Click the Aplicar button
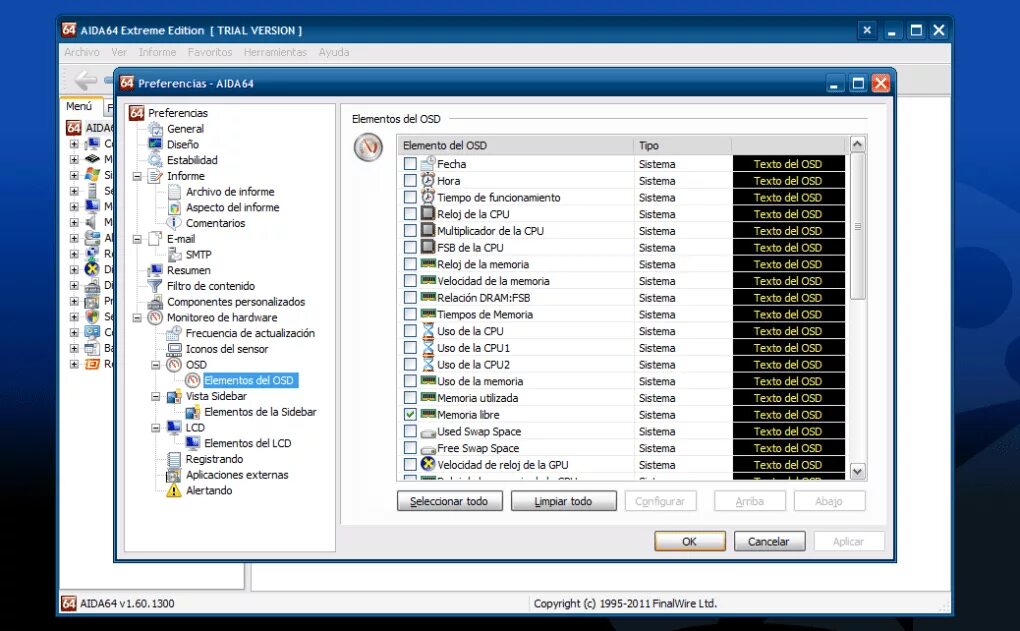 [848, 541]
